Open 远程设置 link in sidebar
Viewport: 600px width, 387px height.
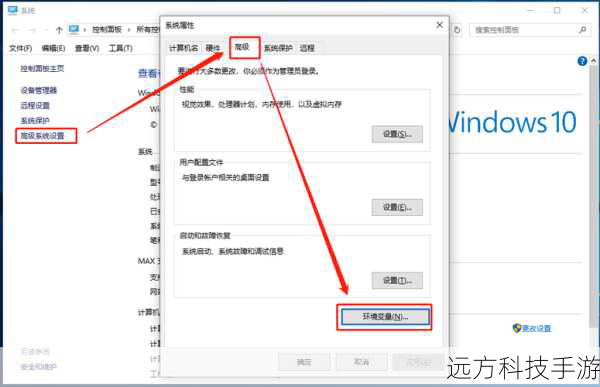tap(35, 105)
